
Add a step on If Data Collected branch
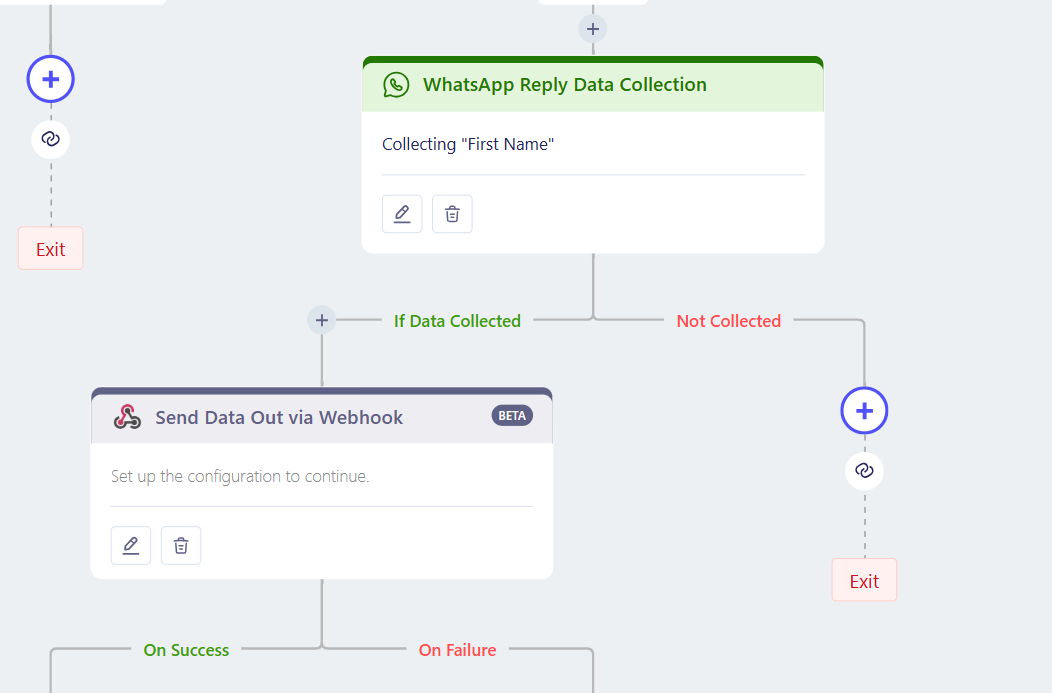coord(321,320)
